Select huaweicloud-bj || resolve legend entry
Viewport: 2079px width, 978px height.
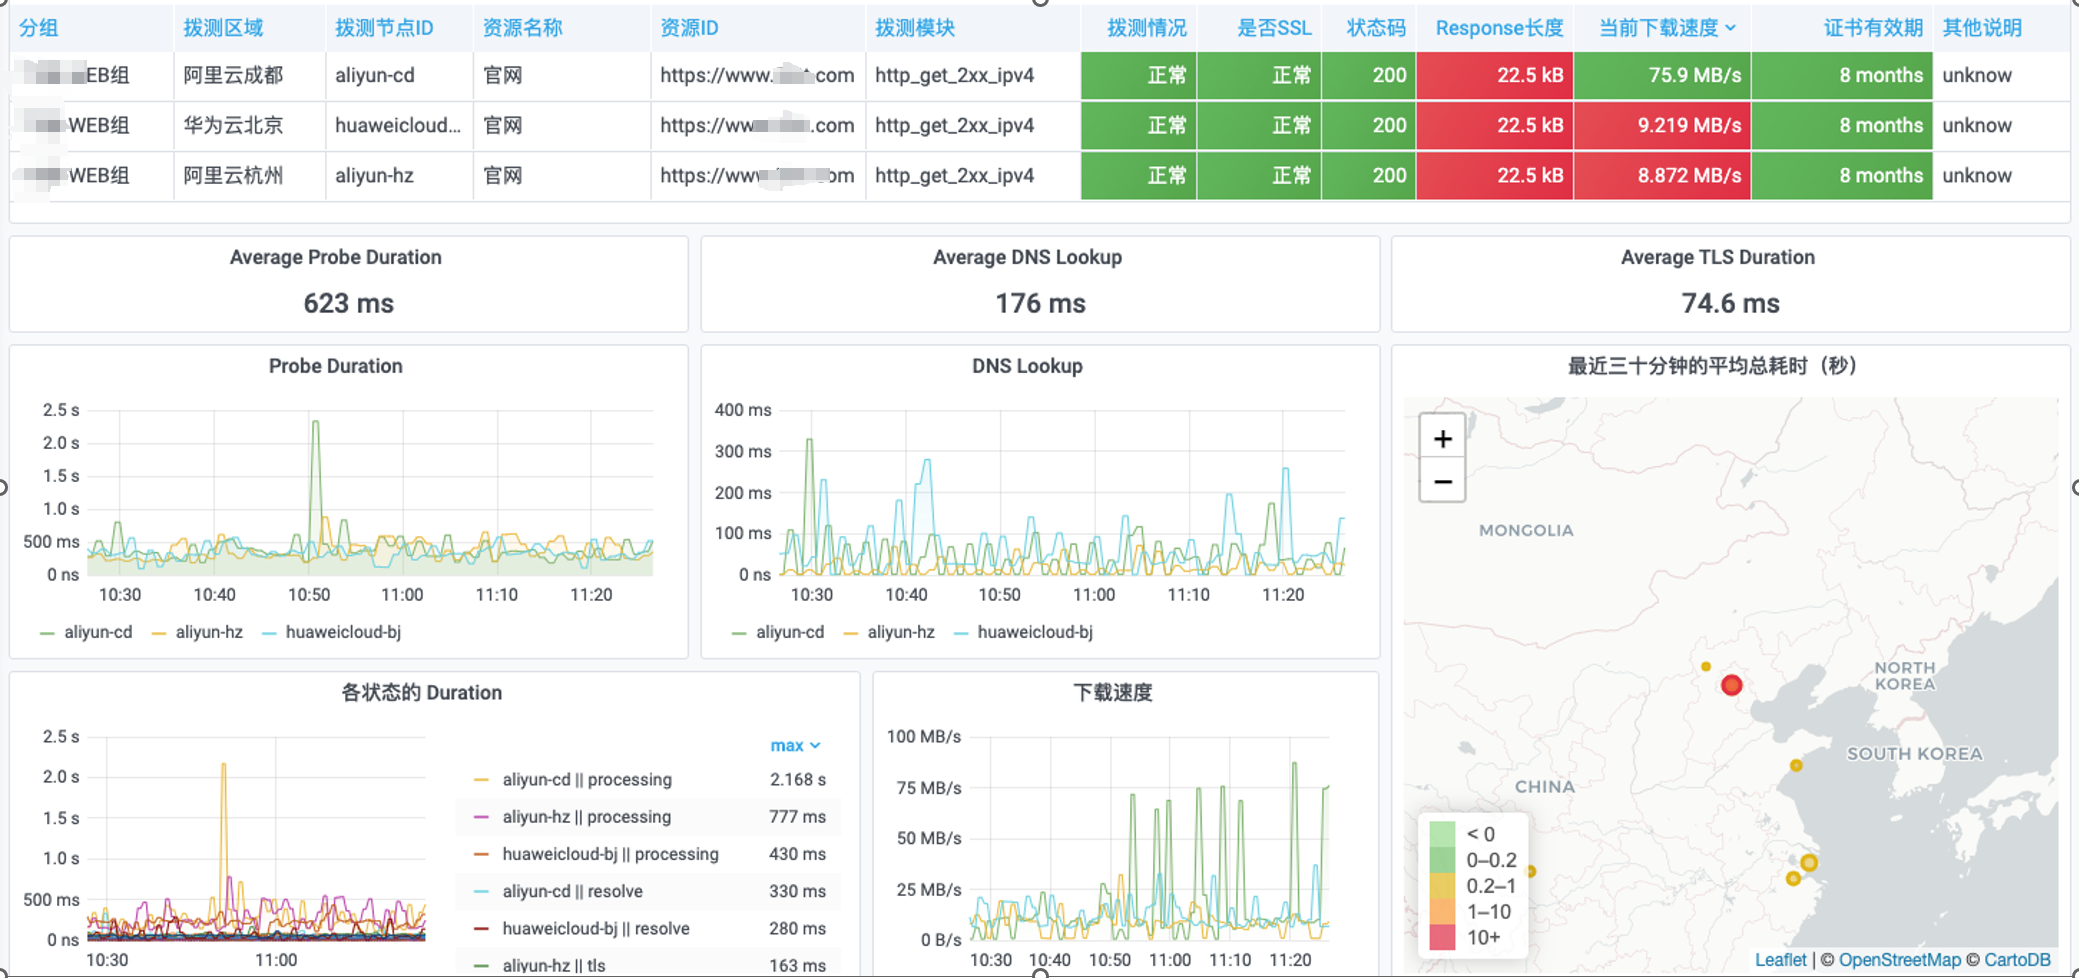[x=595, y=929]
